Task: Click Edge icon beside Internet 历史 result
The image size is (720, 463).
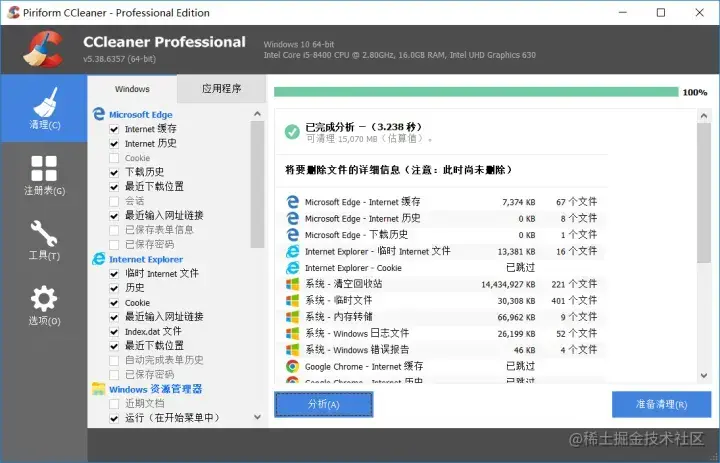Action: [292, 219]
